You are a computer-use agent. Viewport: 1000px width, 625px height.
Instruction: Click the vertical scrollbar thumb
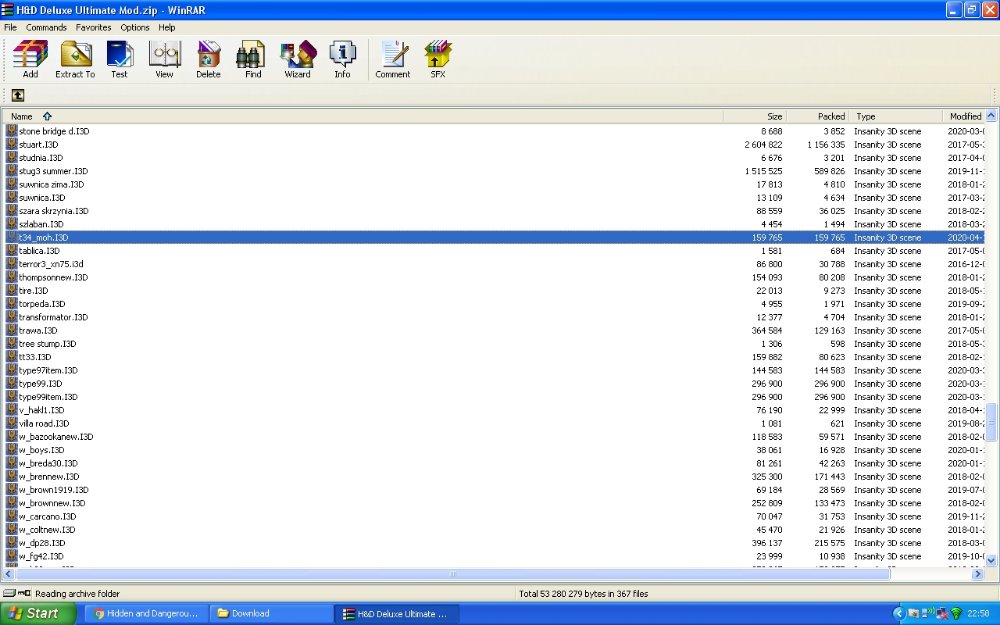point(991,421)
